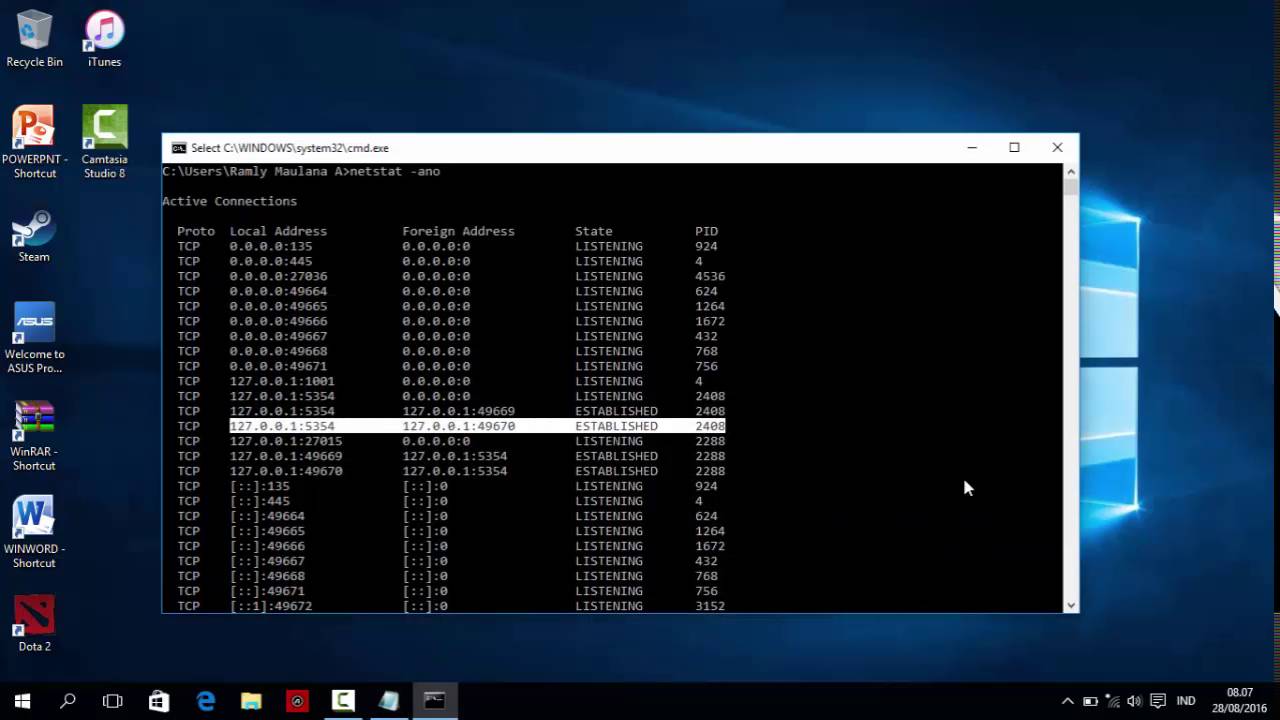Select the POWERPNT shortcut icon
This screenshot has width=1280, height=720.
34,142
